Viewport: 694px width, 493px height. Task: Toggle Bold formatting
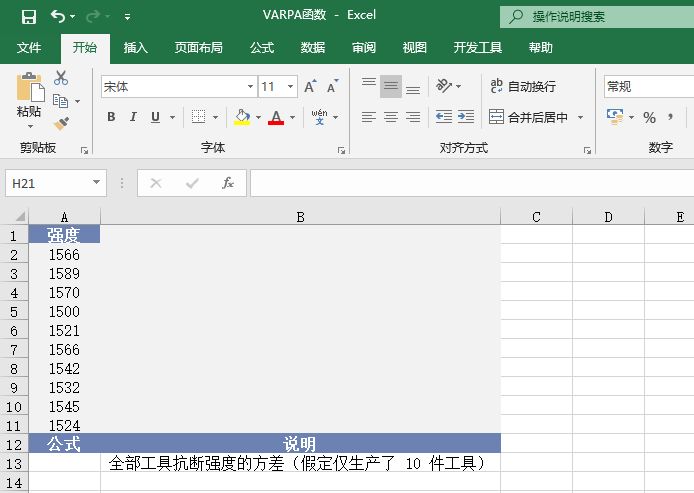click(111, 117)
